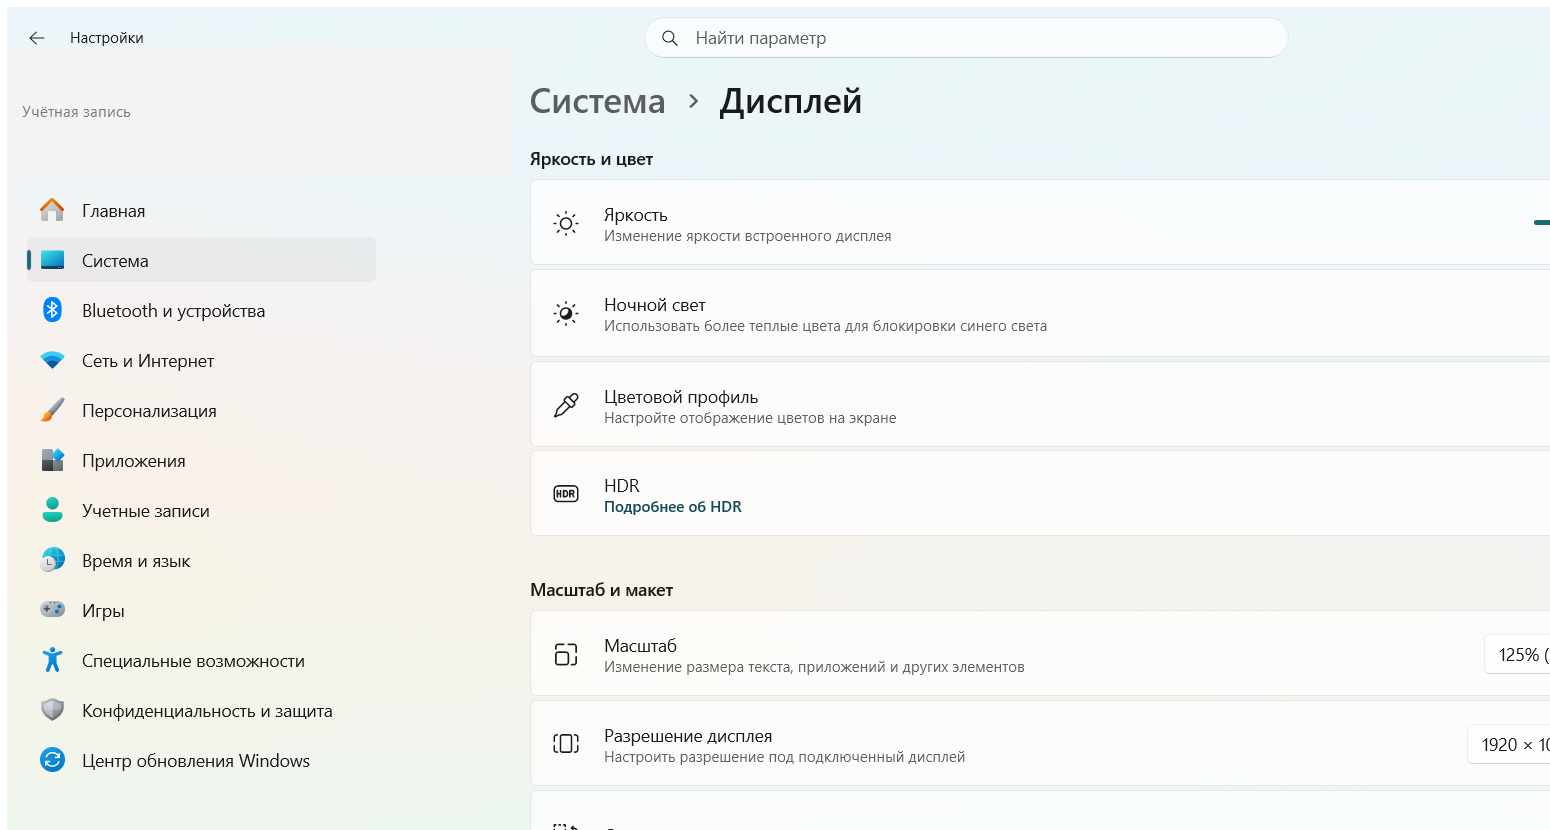The width and height of the screenshot is (1550, 830).
Task: Open Приложения settings
Action: [x=201, y=460]
